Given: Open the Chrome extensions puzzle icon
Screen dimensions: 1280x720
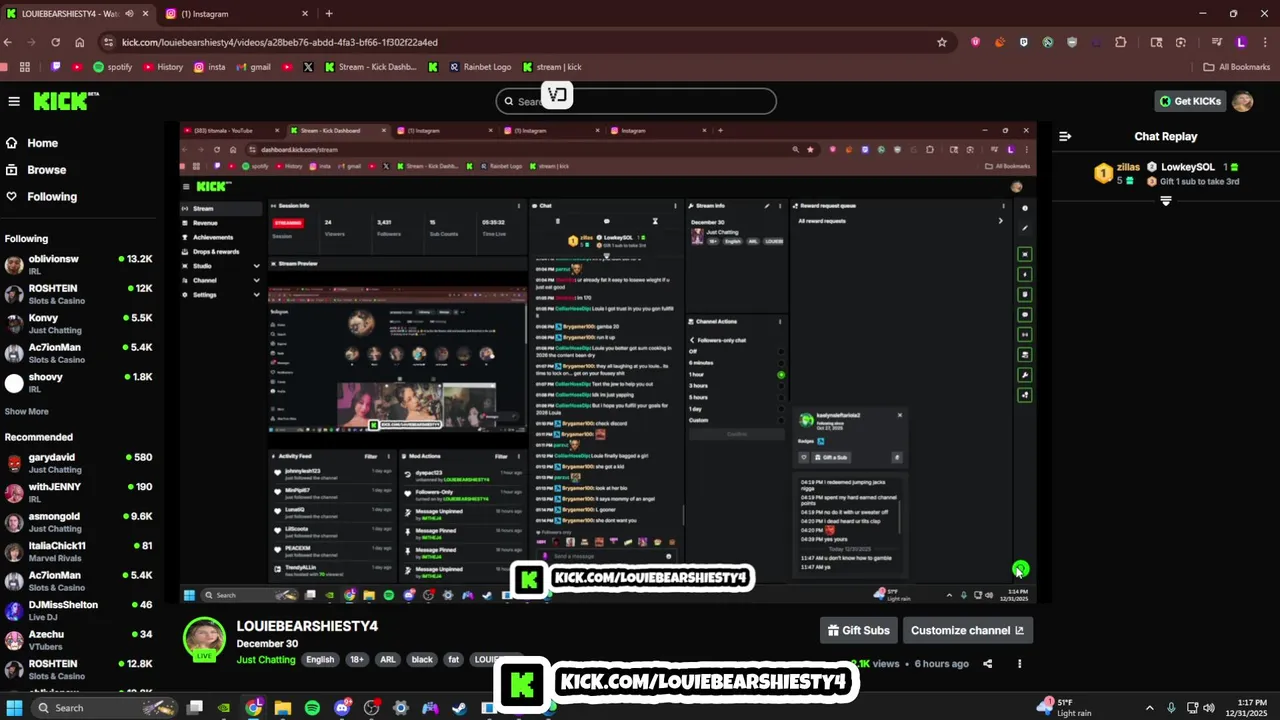Looking at the screenshot, I should point(1120,42).
